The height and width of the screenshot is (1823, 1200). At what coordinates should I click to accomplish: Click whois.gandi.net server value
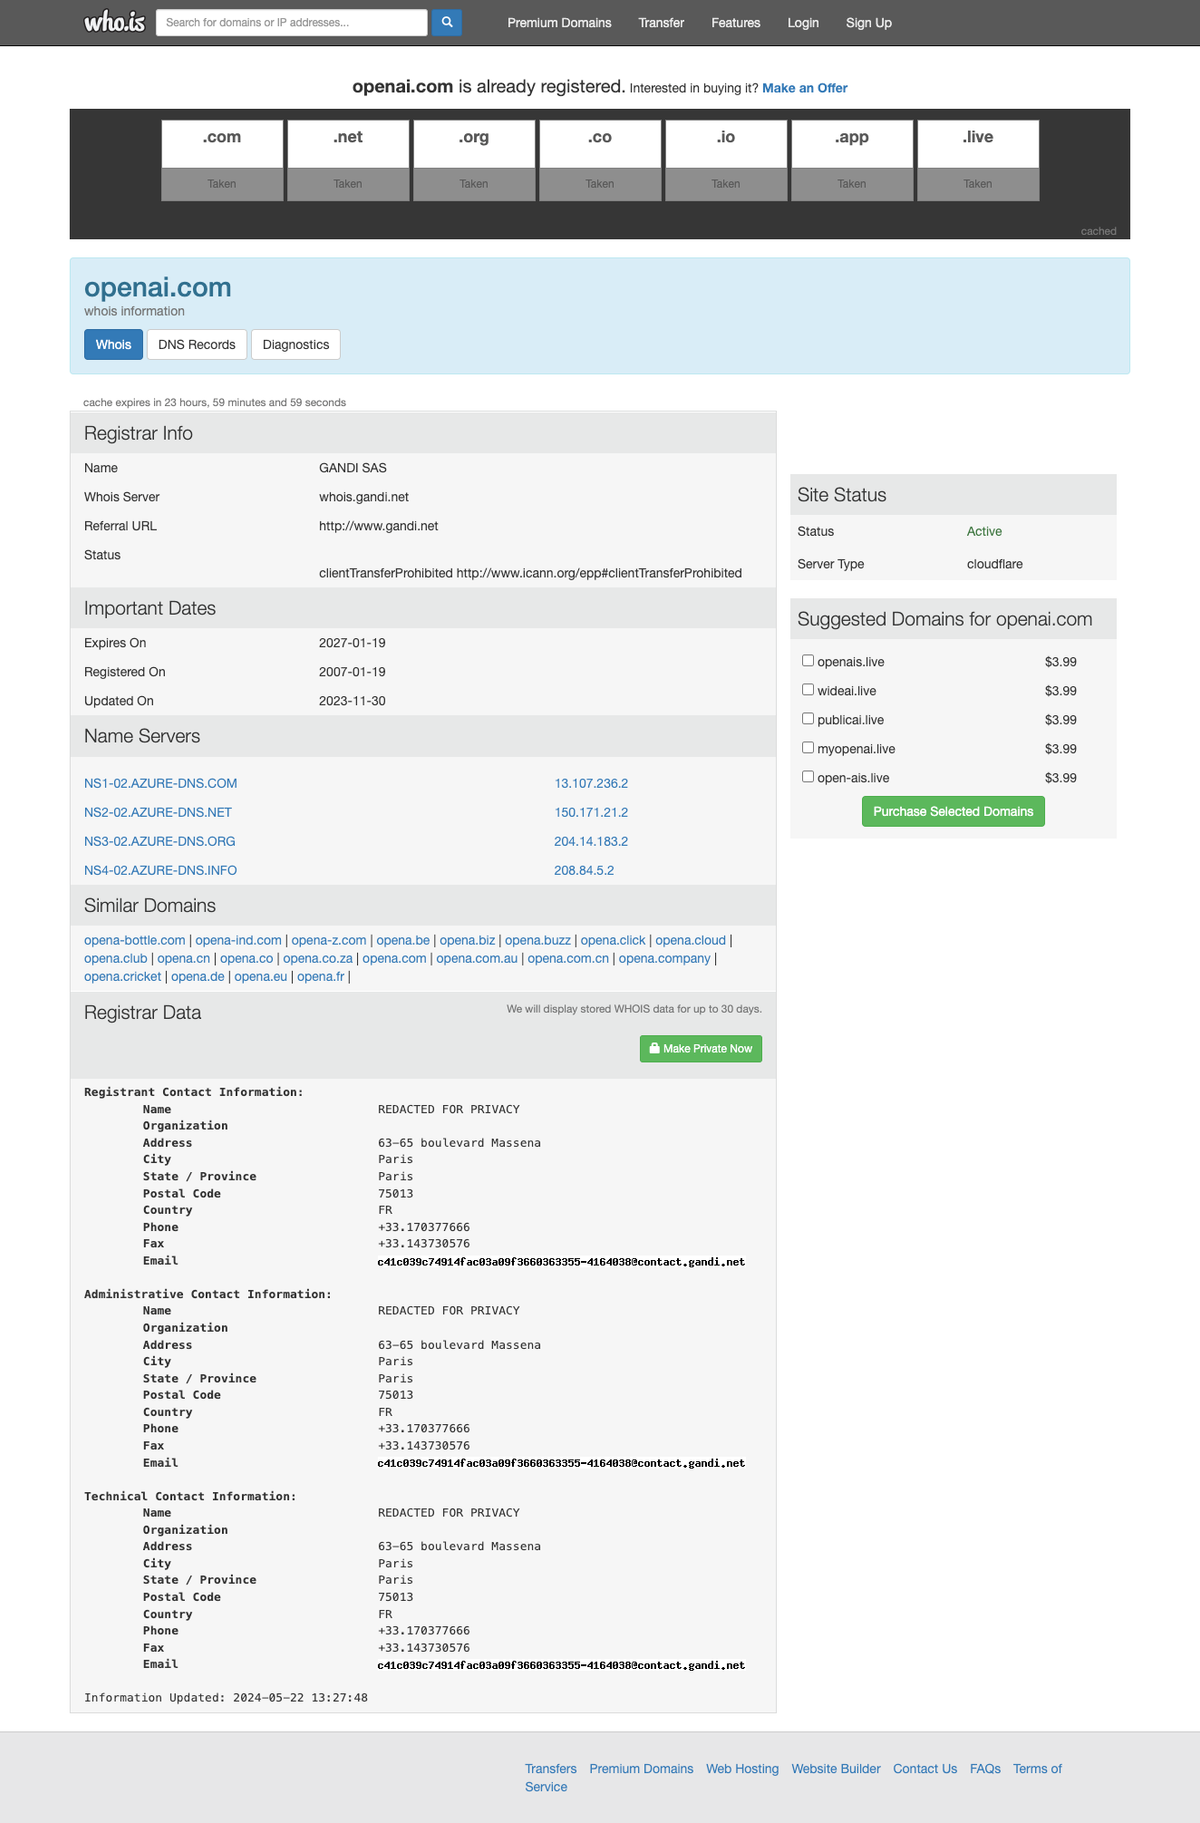(x=364, y=497)
